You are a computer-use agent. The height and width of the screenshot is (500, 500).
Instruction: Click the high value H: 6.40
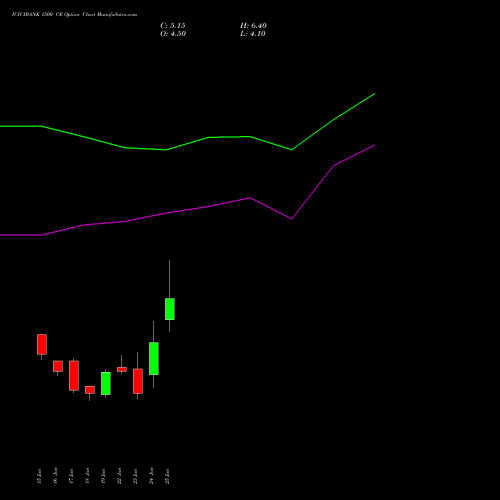coord(253,26)
